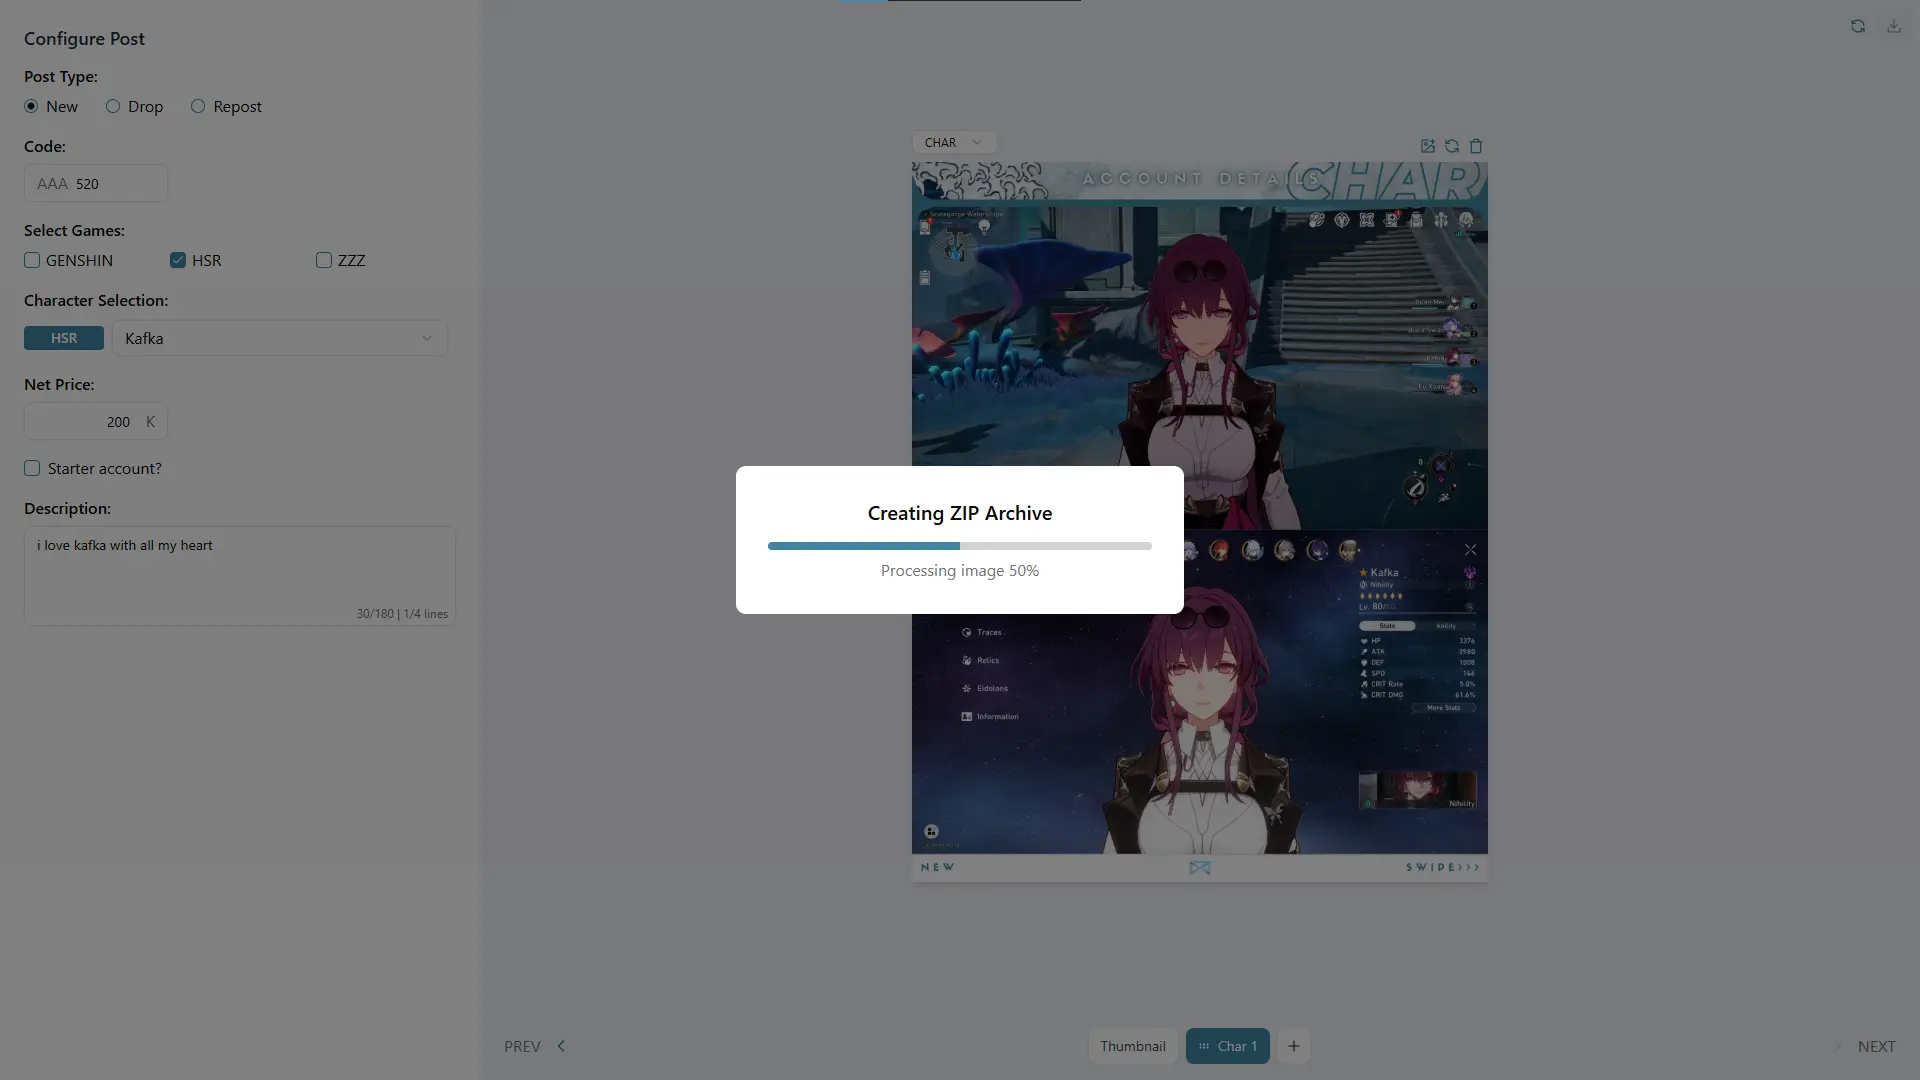
Task: Click the Net Price input field
Action: coord(96,422)
